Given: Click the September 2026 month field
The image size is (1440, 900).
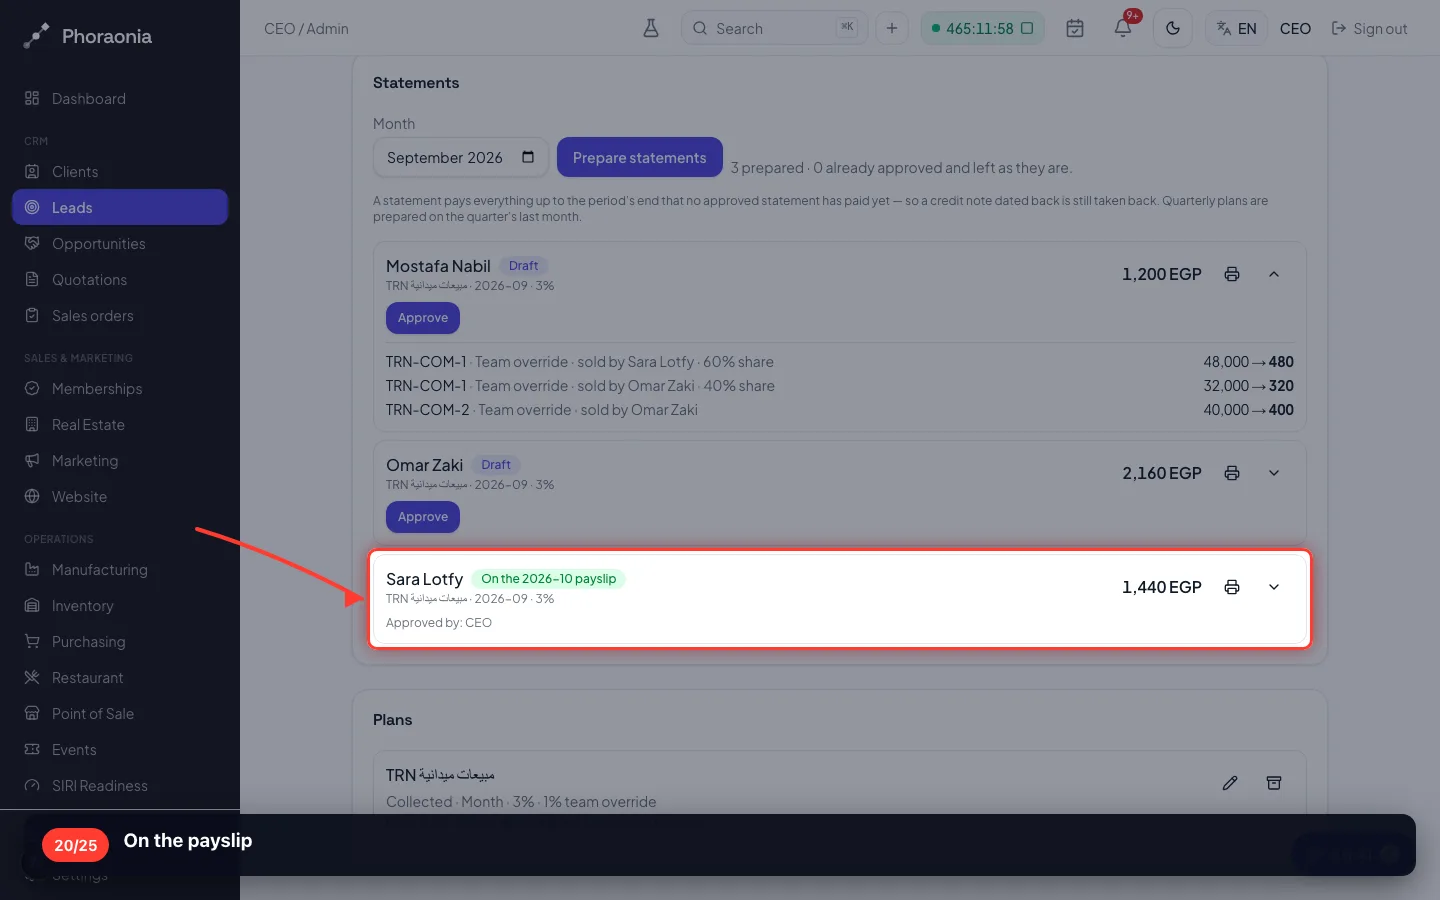Looking at the screenshot, I should coord(461,157).
